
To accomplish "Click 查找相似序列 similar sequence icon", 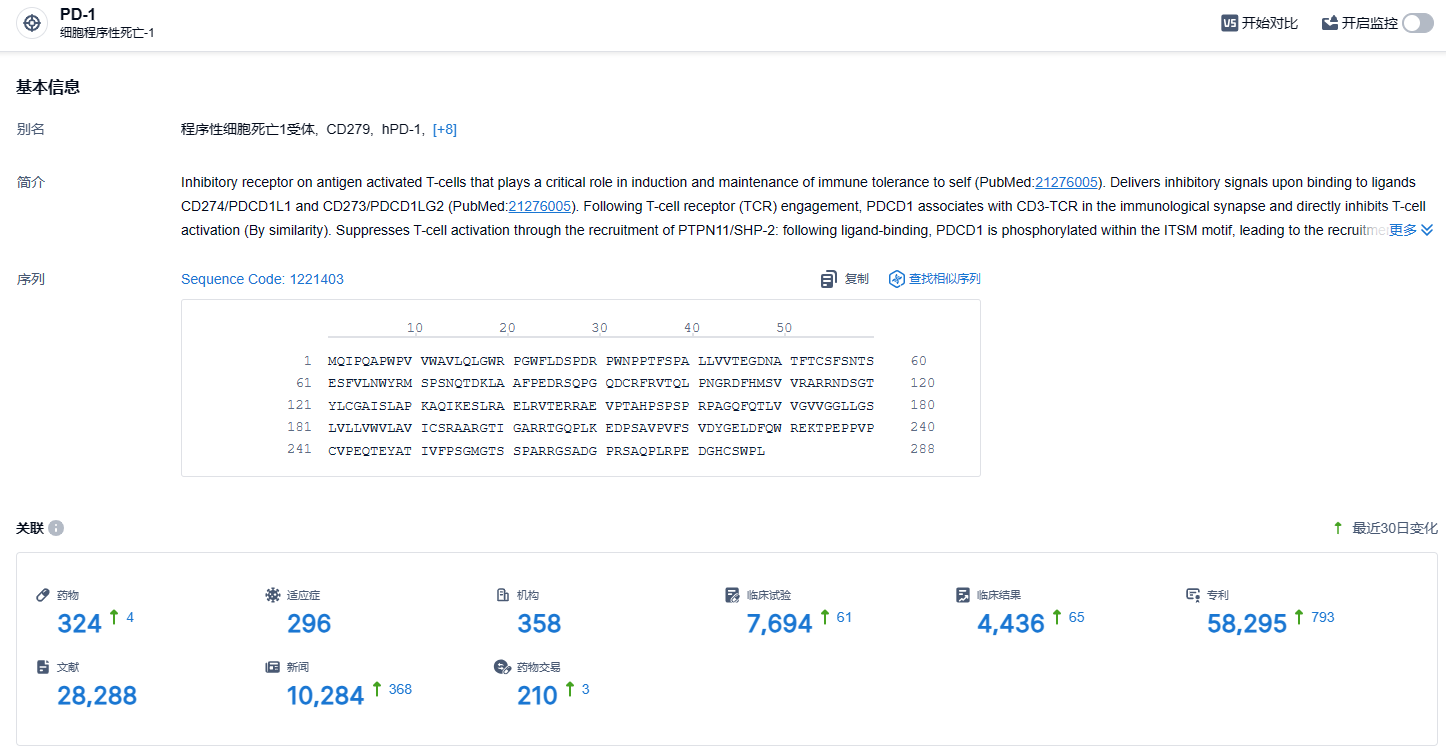I will (x=897, y=279).
